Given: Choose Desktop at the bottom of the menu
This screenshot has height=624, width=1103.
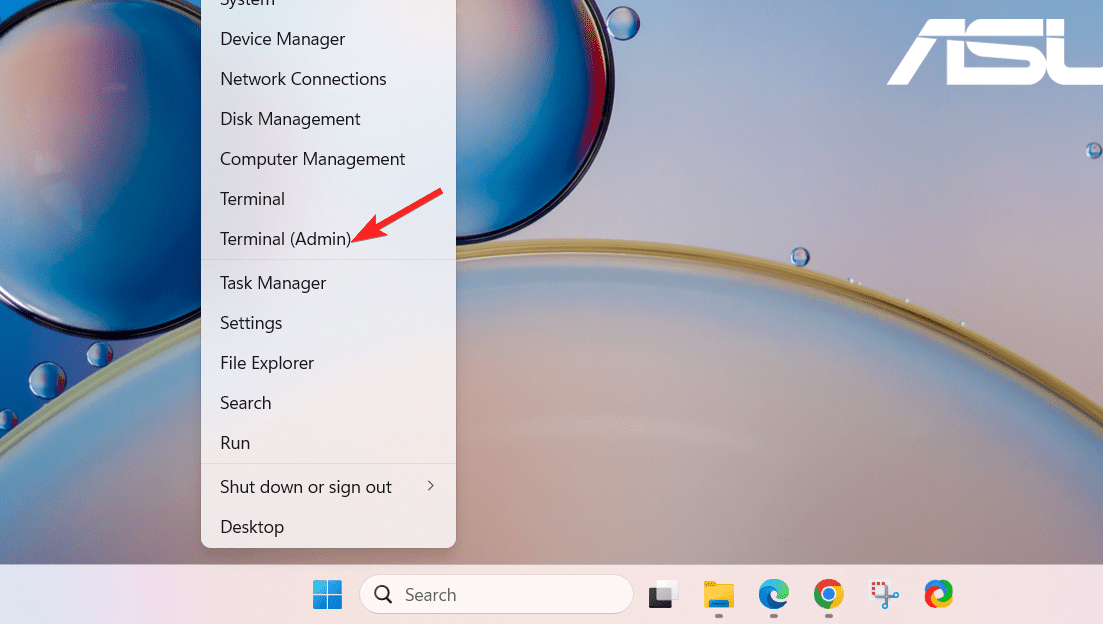Looking at the screenshot, I should click(x=252, y=527).
